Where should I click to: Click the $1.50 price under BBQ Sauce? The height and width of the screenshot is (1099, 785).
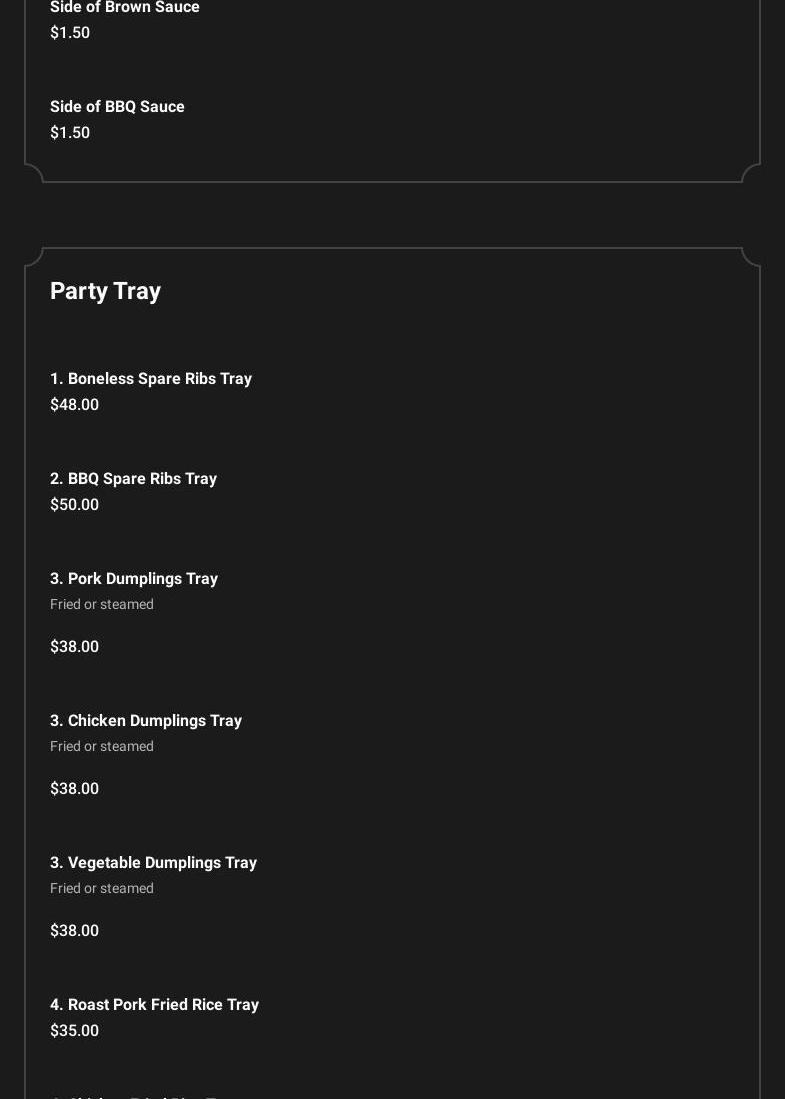point(70,133)
